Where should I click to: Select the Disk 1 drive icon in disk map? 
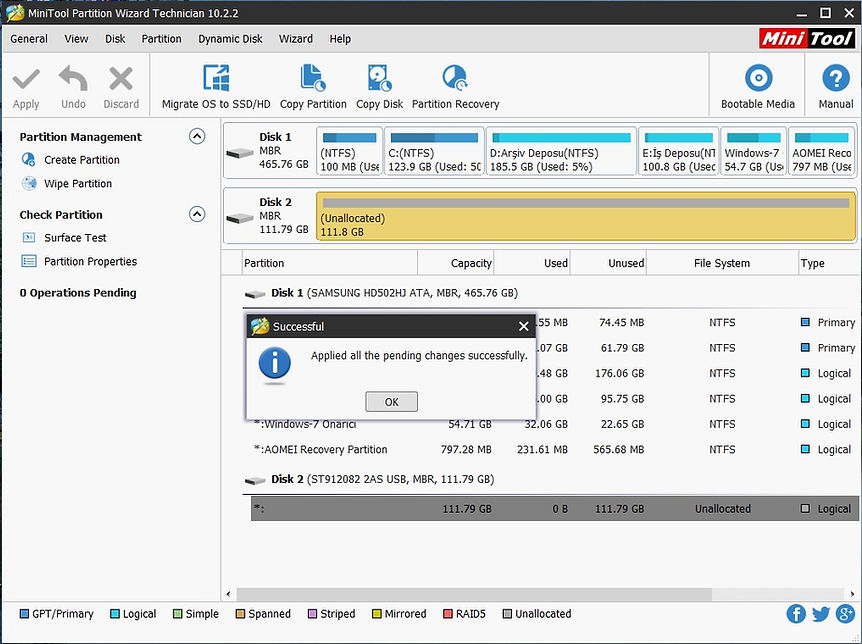coord(240,152)
